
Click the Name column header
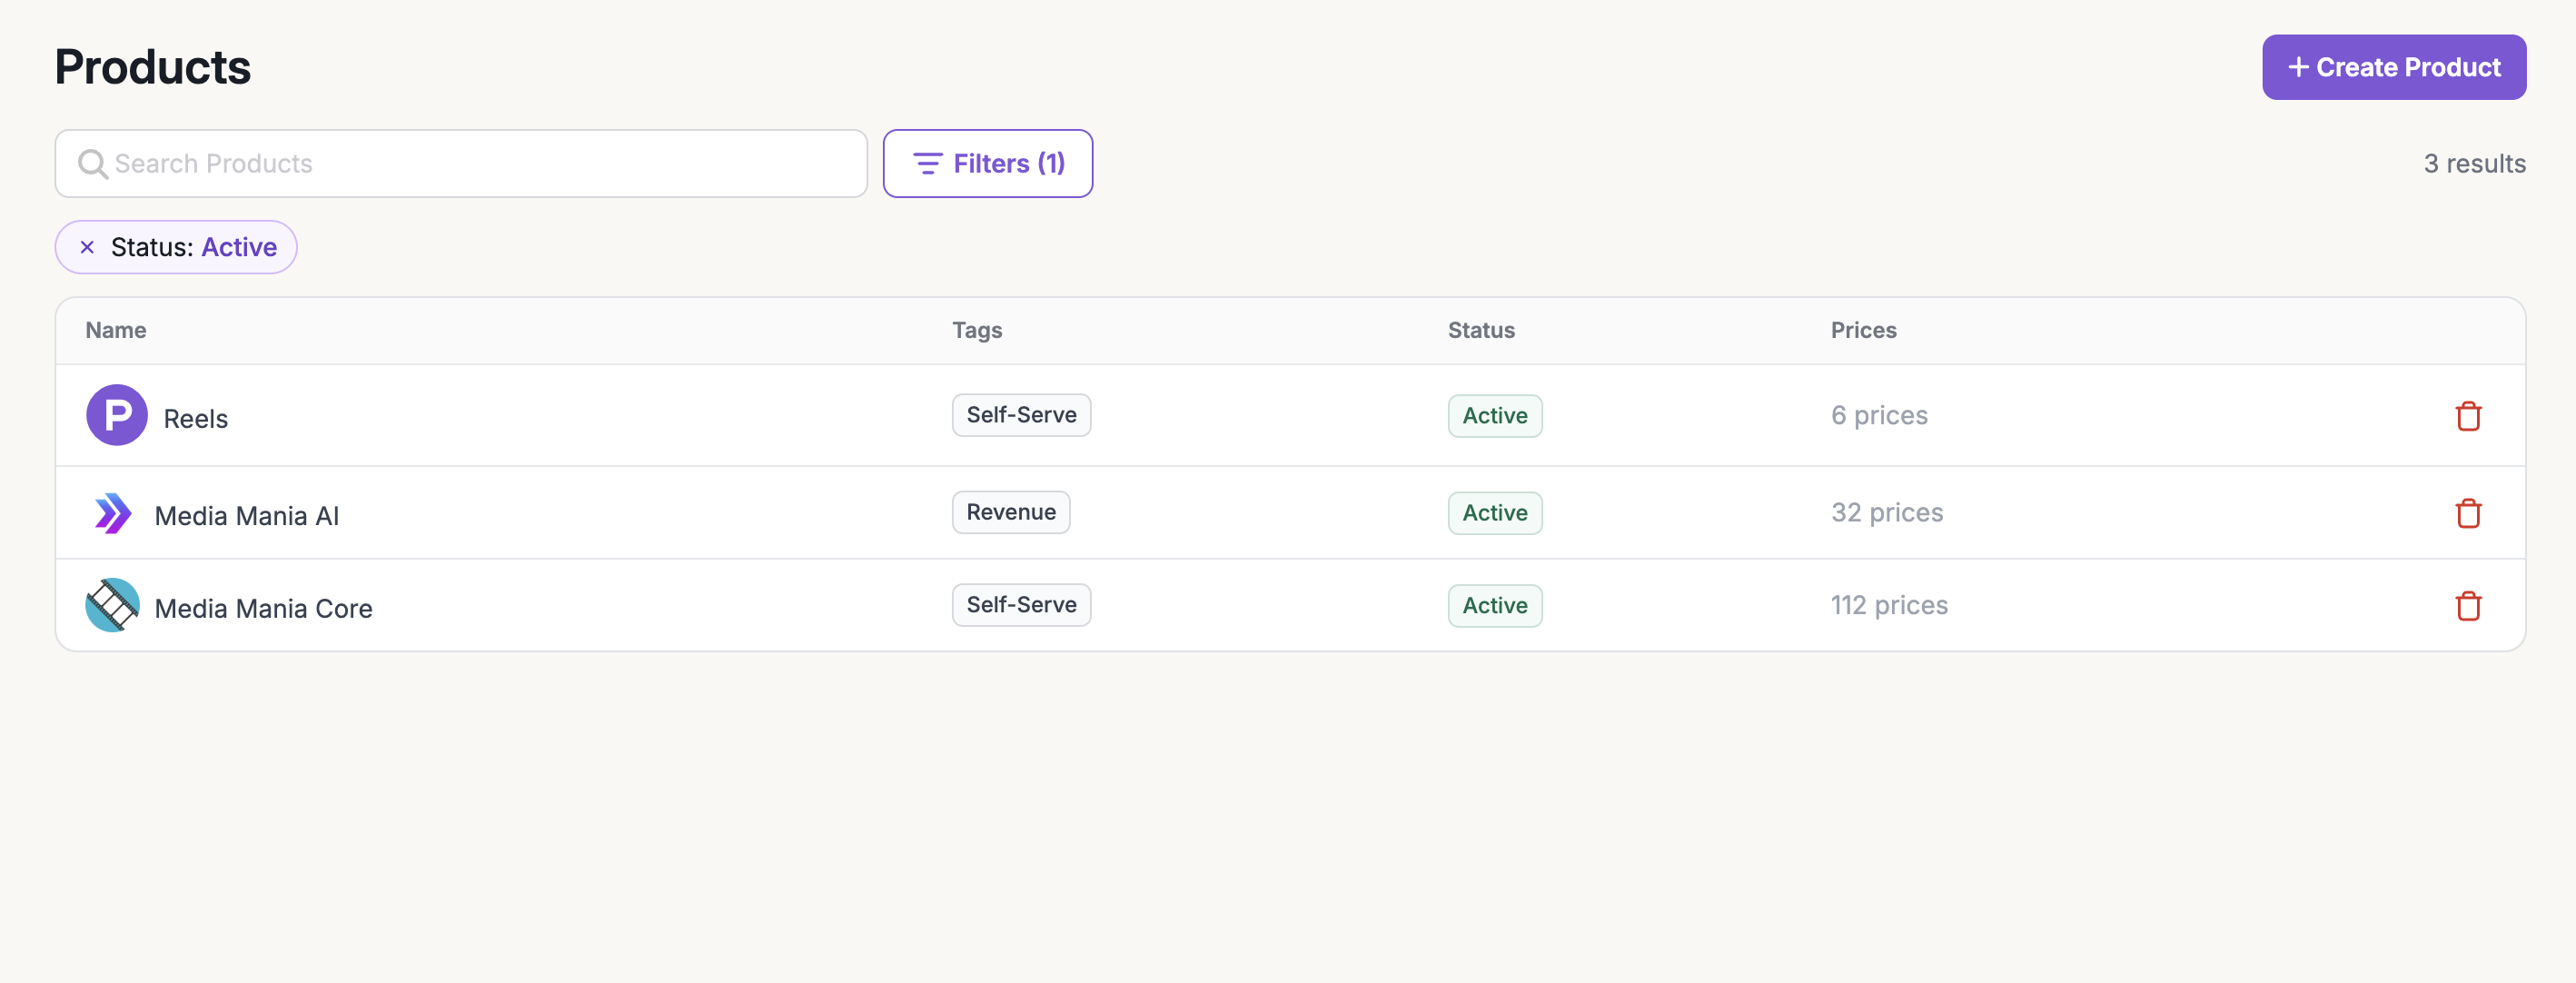(116, 331)
